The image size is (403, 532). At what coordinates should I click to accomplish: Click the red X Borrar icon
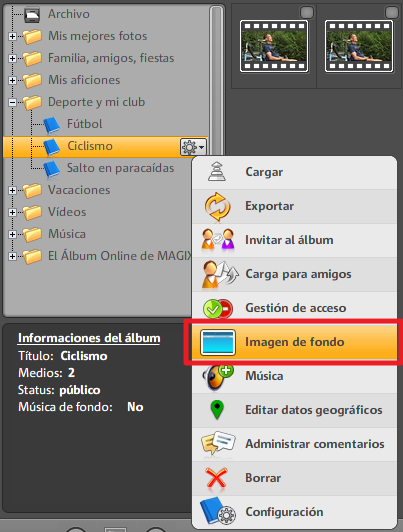pyautogui.click(x=216, y=478)
